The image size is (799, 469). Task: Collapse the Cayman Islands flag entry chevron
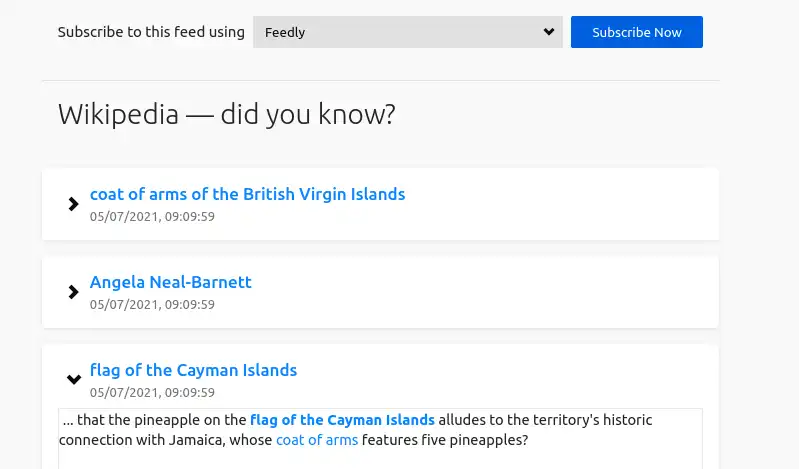[73, 380]
